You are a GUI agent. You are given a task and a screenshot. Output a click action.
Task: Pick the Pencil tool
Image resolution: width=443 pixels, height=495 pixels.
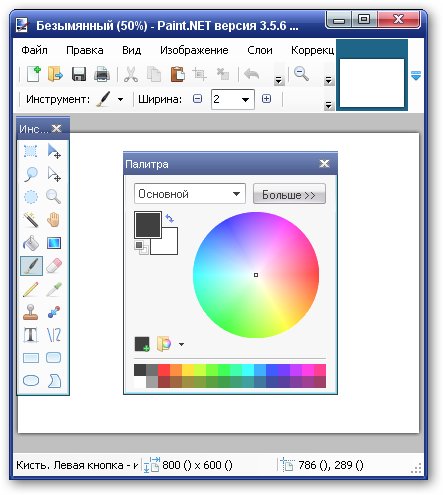31,289
